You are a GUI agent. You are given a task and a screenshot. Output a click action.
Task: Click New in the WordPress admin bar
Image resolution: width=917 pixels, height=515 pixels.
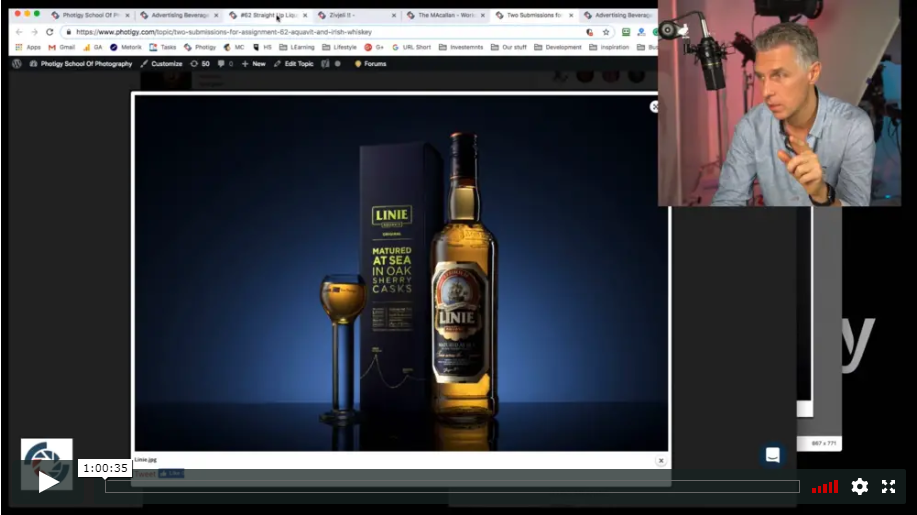[x=254, y=64]
